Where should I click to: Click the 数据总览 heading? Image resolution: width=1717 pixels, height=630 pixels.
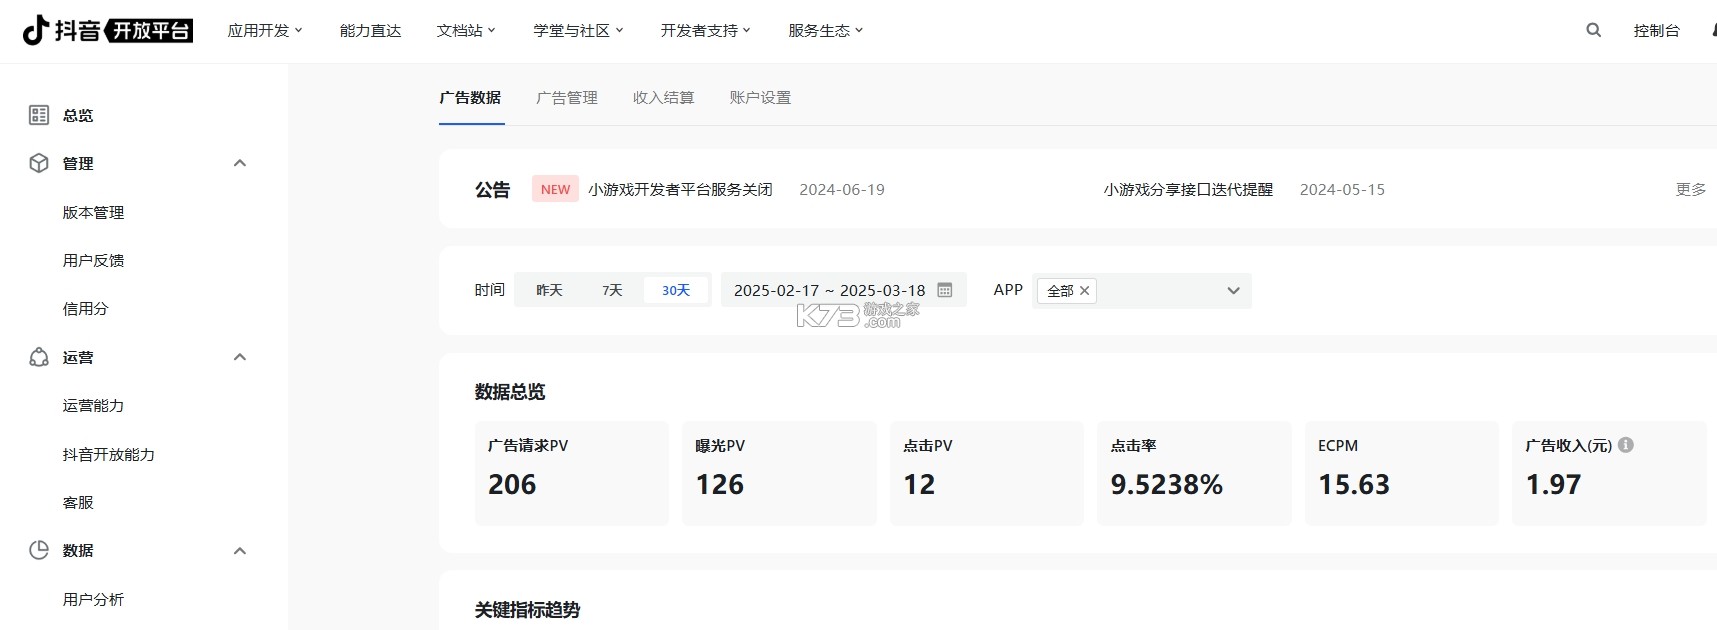[x=510, y=392]
